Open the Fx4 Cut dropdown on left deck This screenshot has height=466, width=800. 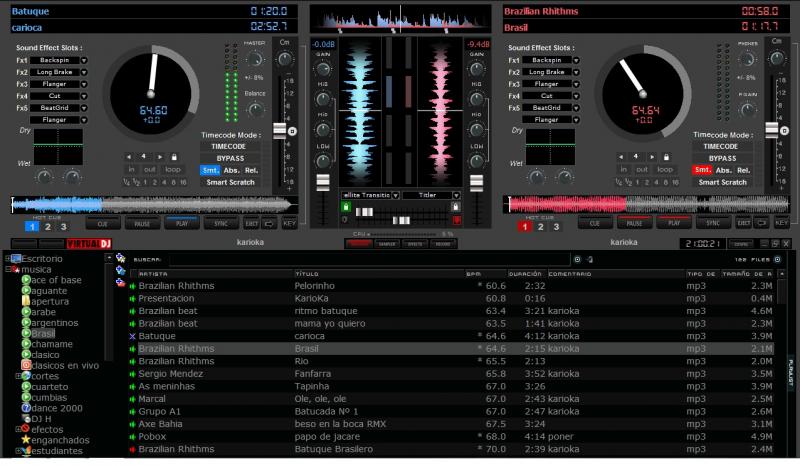pyautogui.click(x=84, y=96)
